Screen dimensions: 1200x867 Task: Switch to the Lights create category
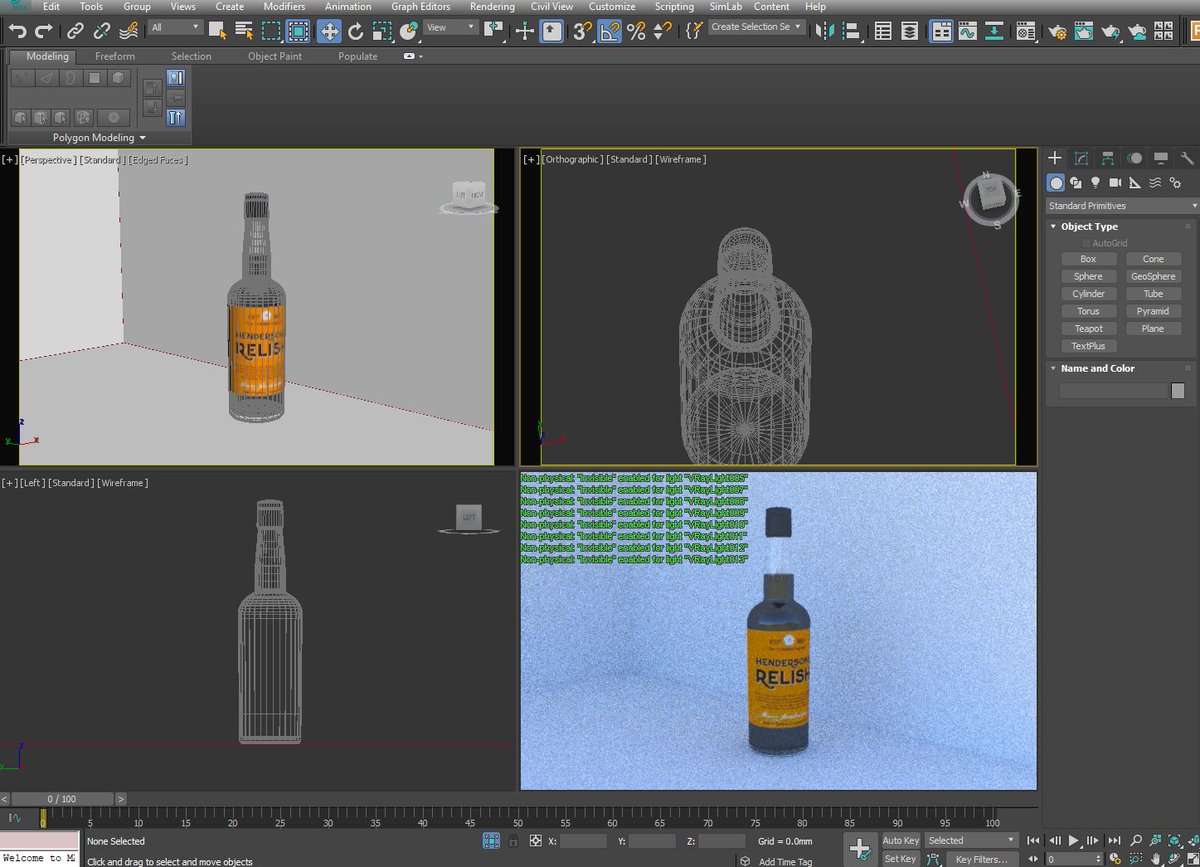pos(1095,182)
